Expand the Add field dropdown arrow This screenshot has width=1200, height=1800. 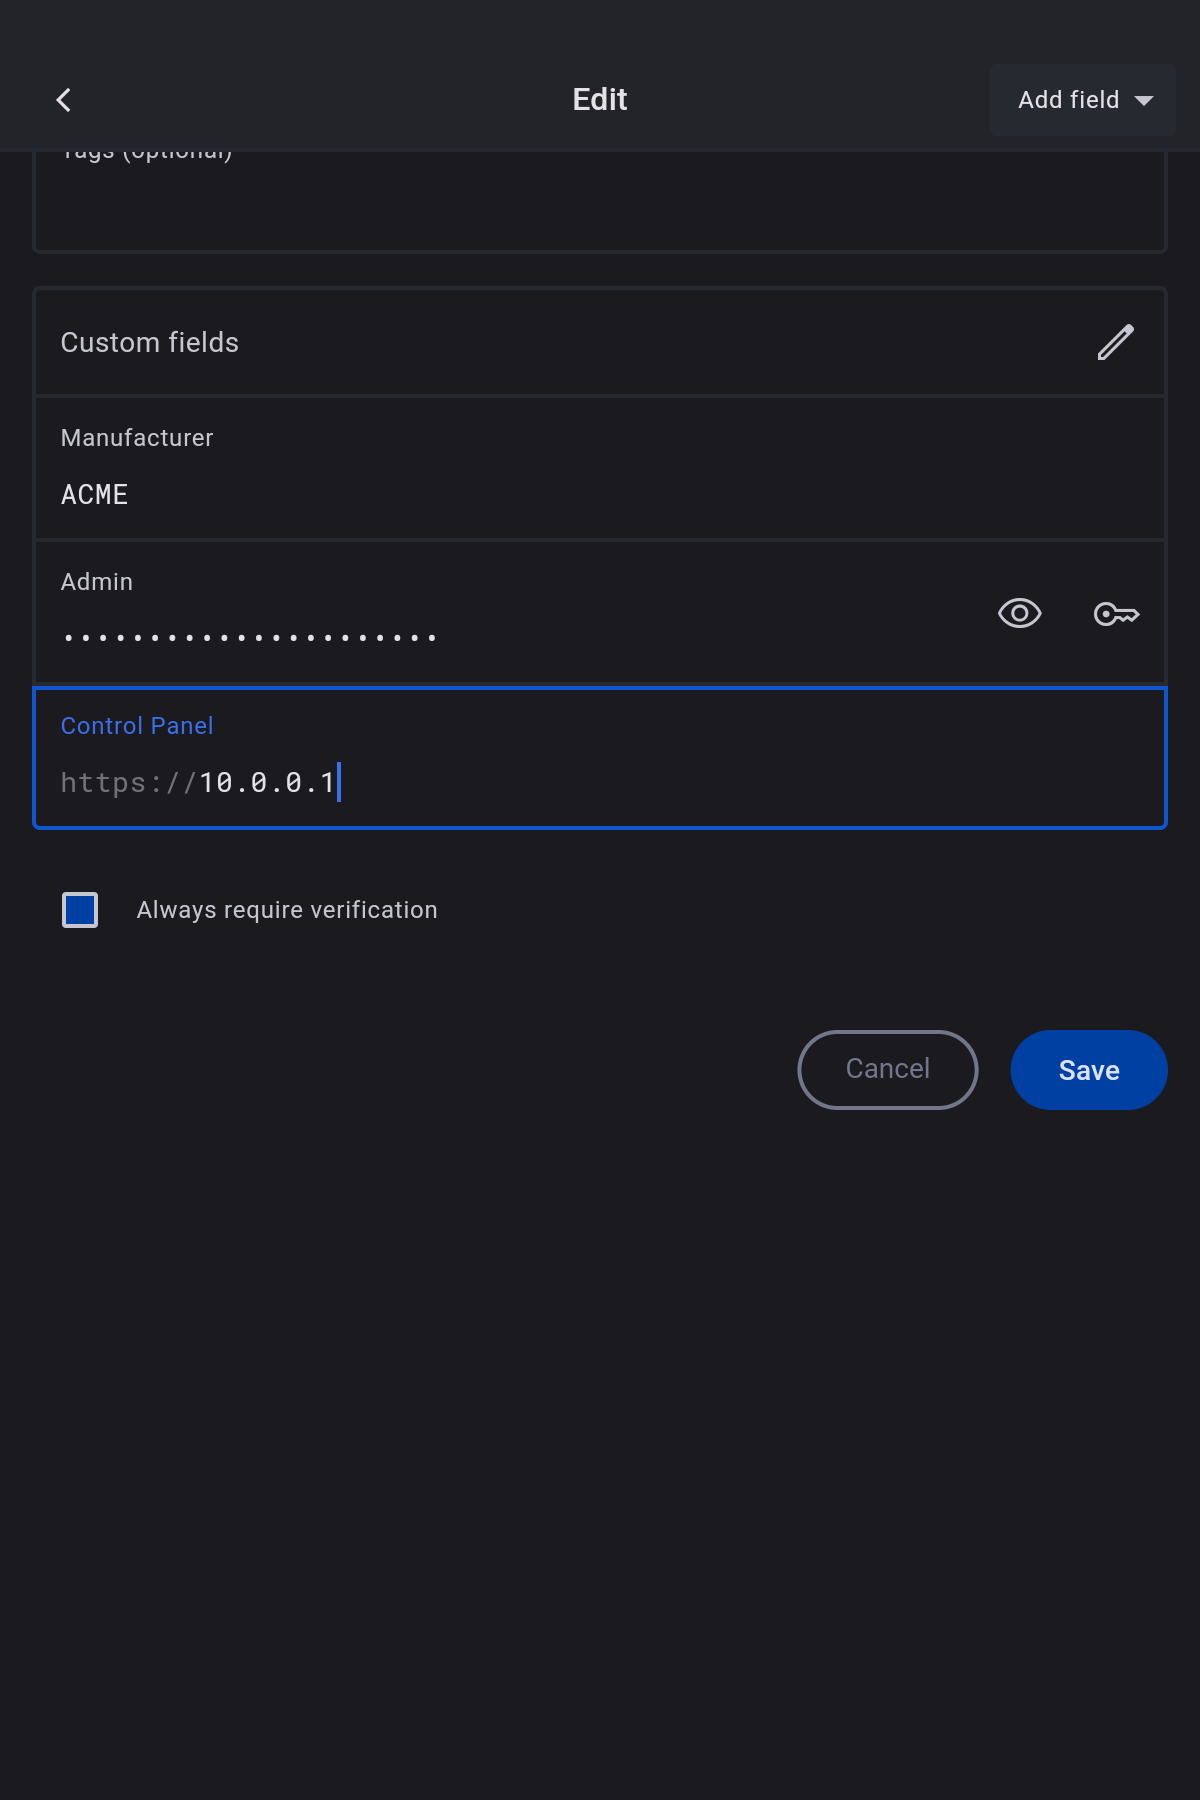click(x=1144, y=100)
